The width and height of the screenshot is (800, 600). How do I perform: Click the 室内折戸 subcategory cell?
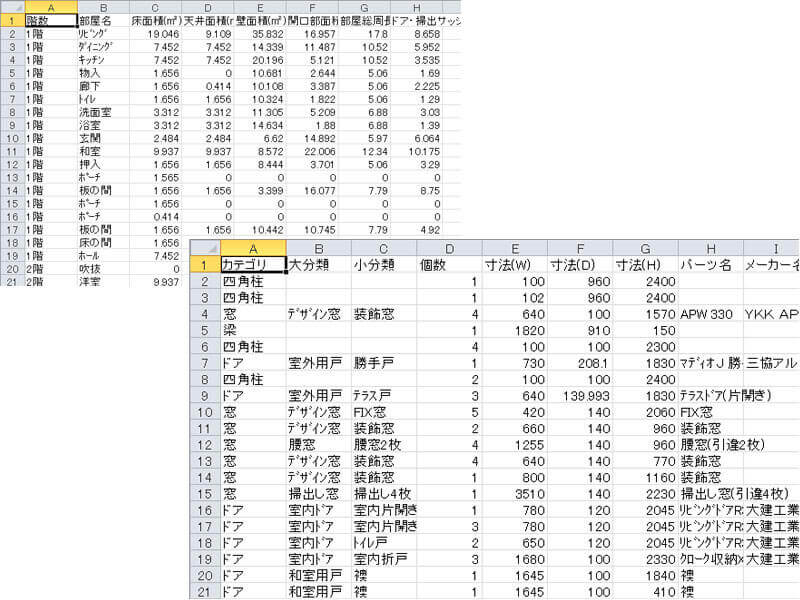coord(383,557)
